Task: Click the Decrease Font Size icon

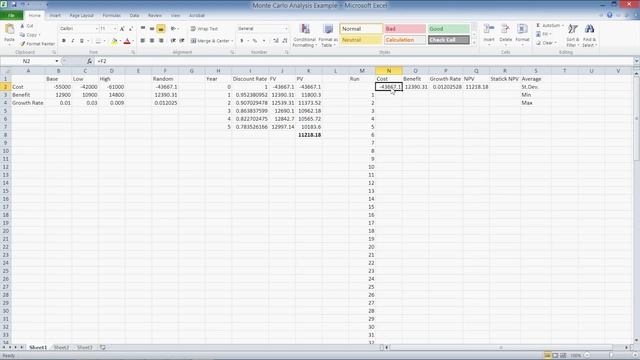Action: pos(131,29)
